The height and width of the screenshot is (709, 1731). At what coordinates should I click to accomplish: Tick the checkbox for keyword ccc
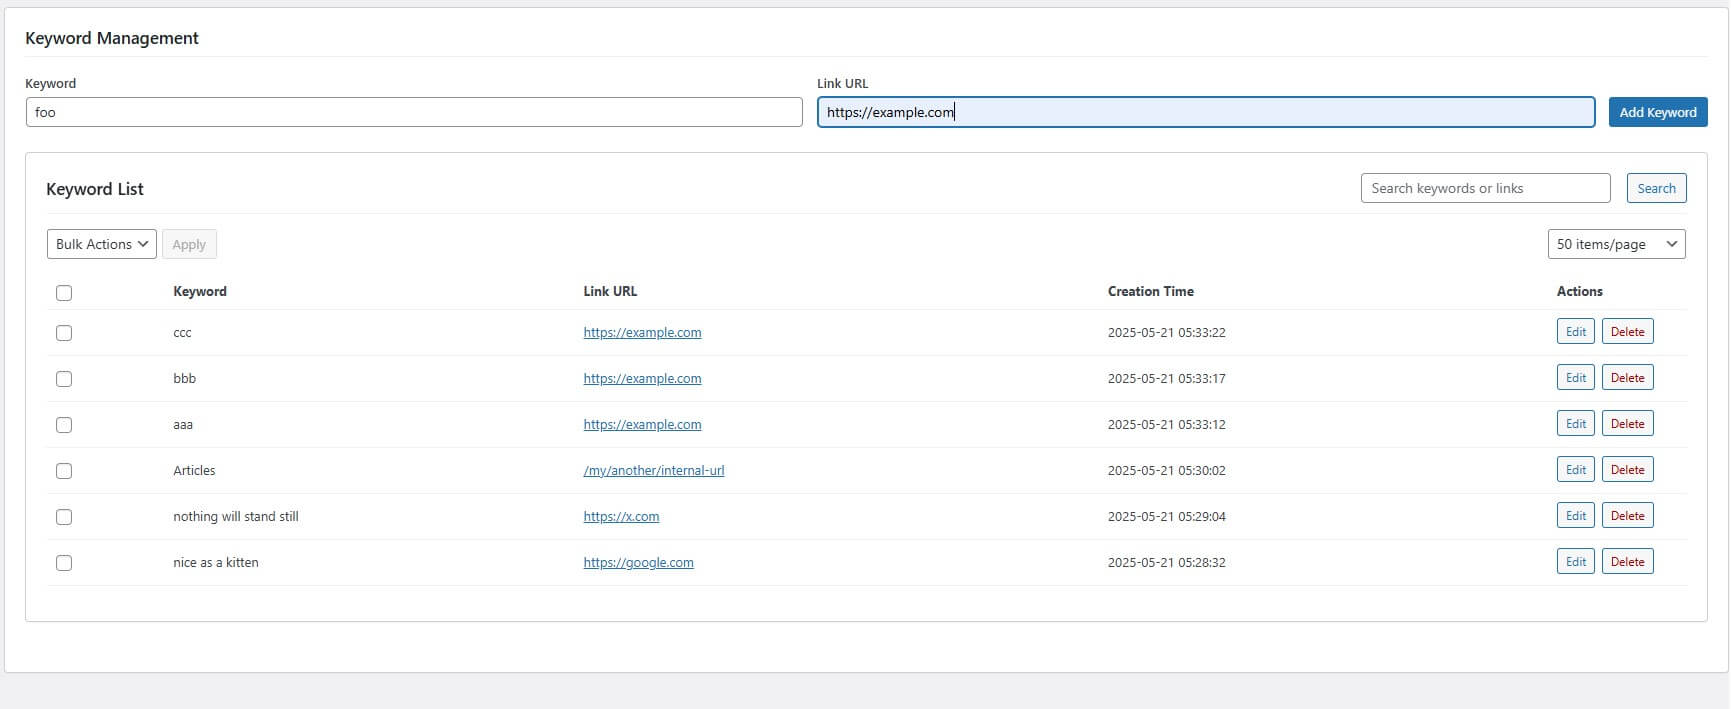(64, 333)
